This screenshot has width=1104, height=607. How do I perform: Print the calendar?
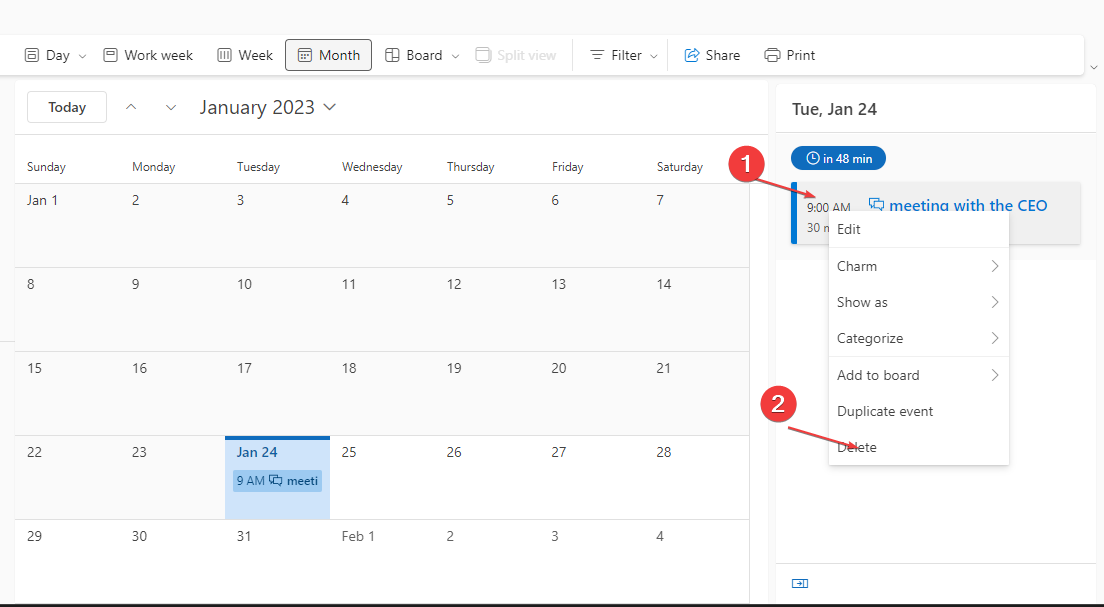point(790,55)
